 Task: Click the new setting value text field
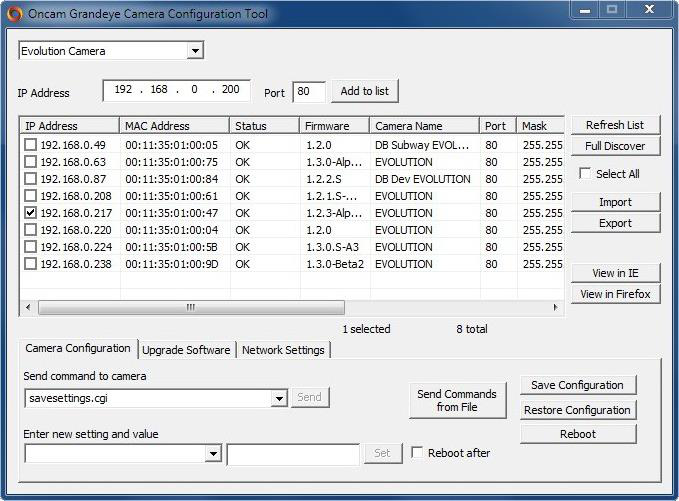[x=293, y=454]
